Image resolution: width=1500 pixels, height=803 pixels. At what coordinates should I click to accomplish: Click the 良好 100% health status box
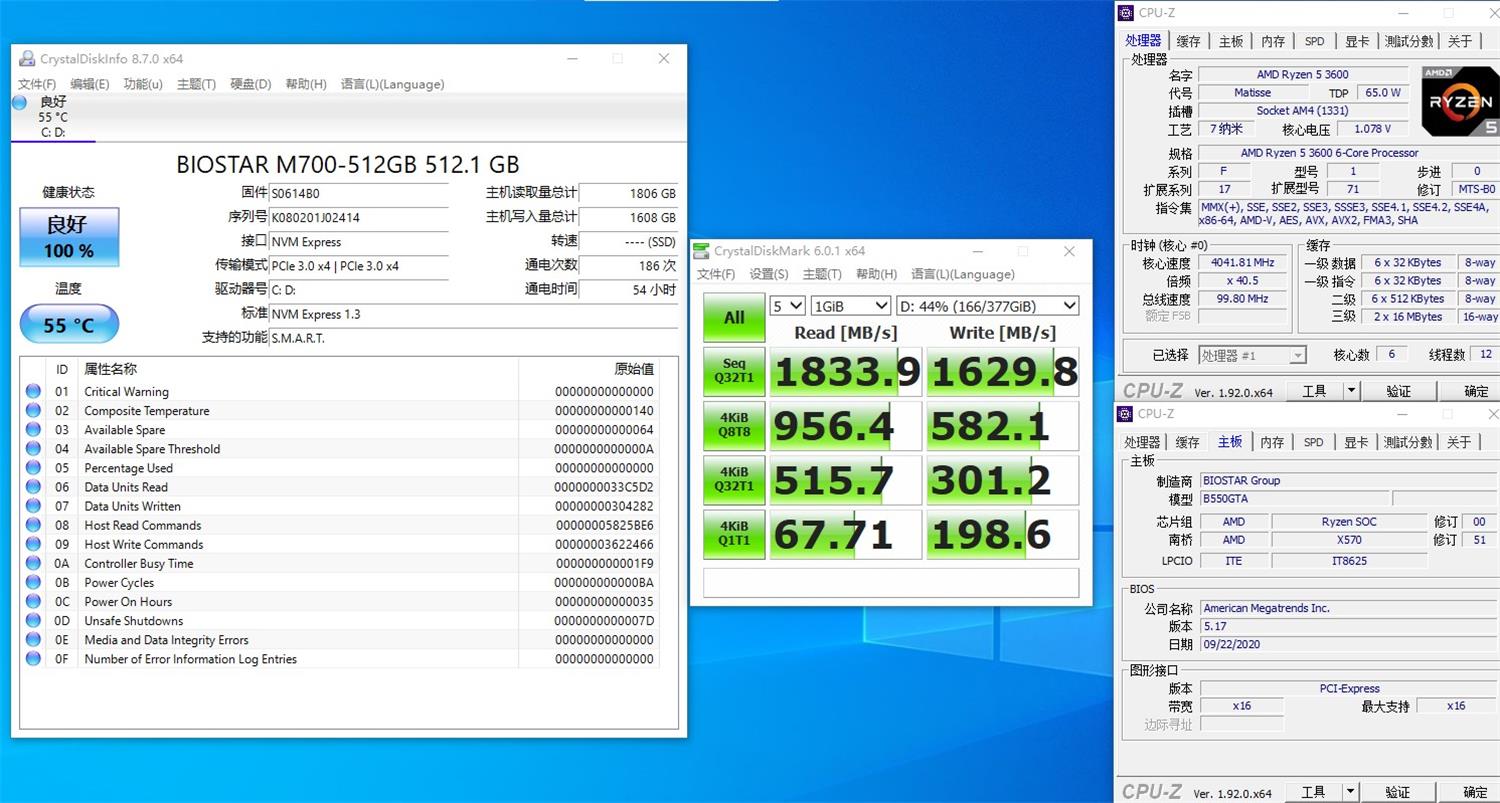69,238
